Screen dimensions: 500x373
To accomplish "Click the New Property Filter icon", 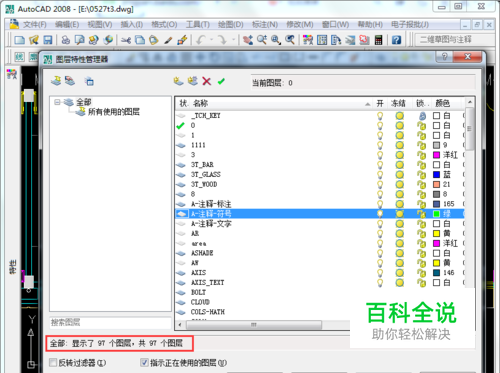I will coord(56,81).
